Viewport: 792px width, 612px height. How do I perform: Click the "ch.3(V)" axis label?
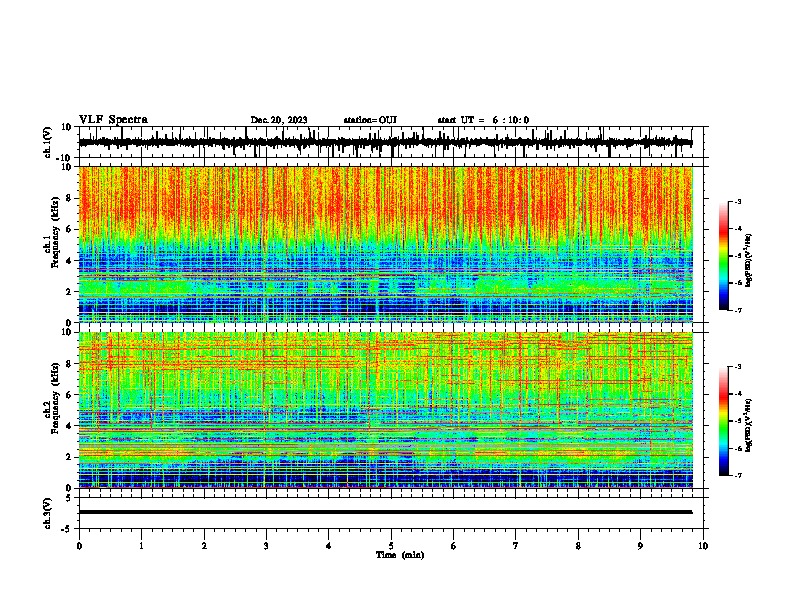[48, 513]
